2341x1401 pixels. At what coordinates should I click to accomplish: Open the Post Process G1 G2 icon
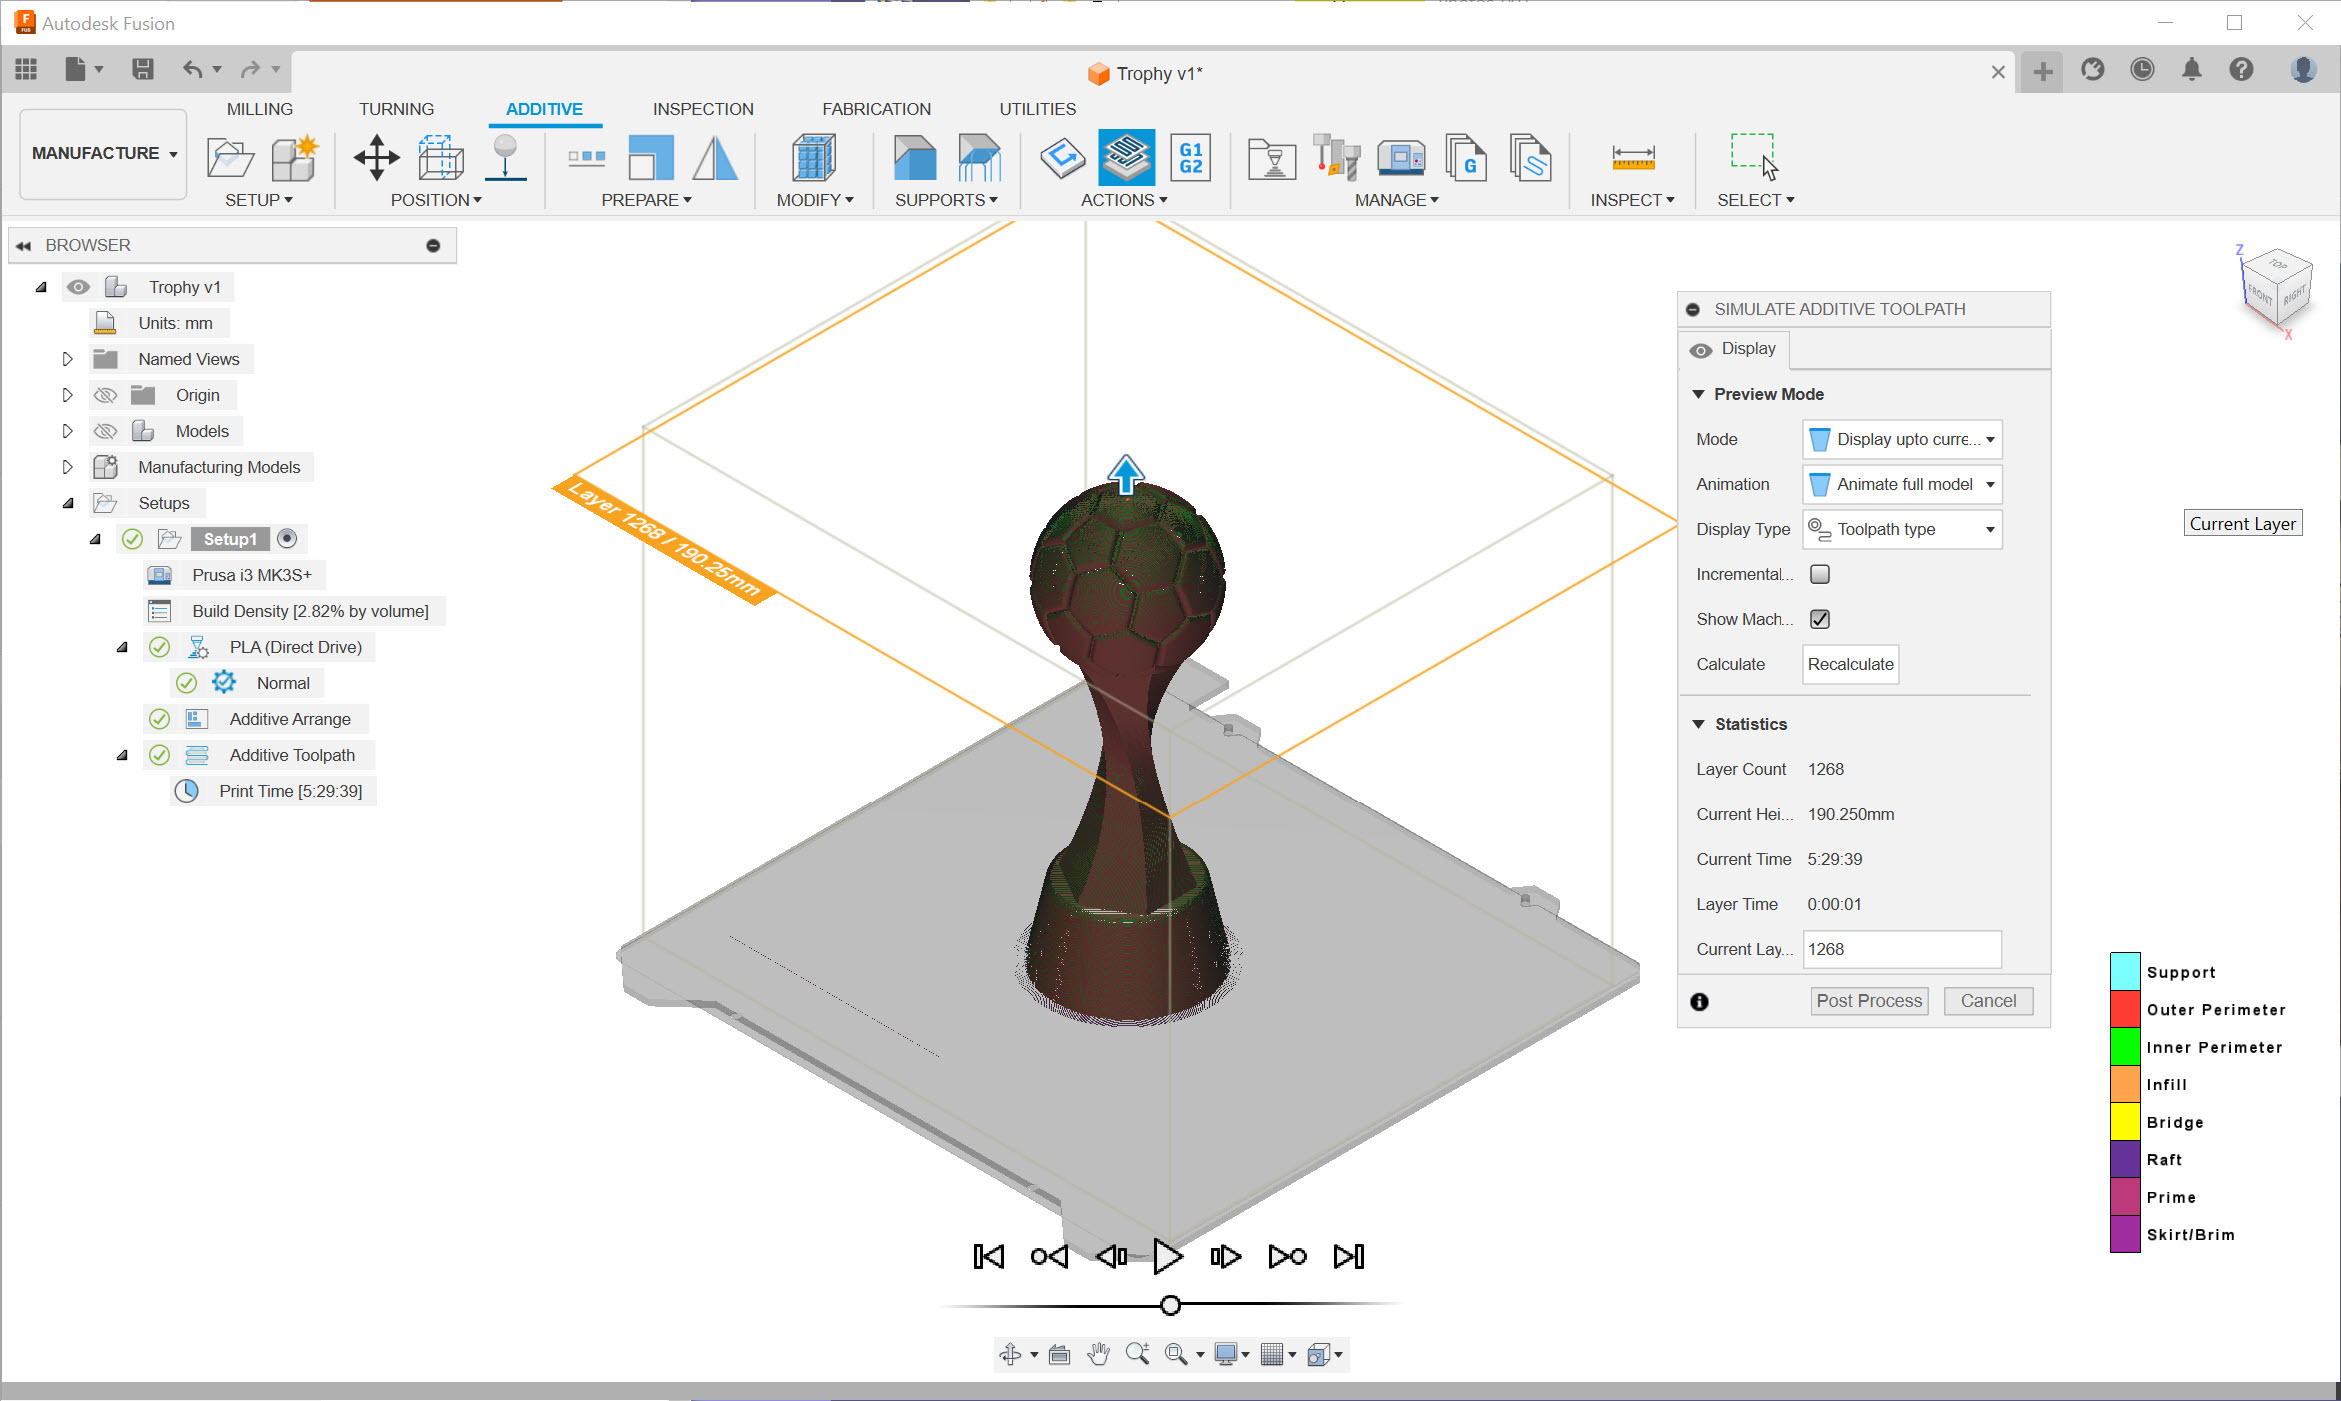[1190, 157]
